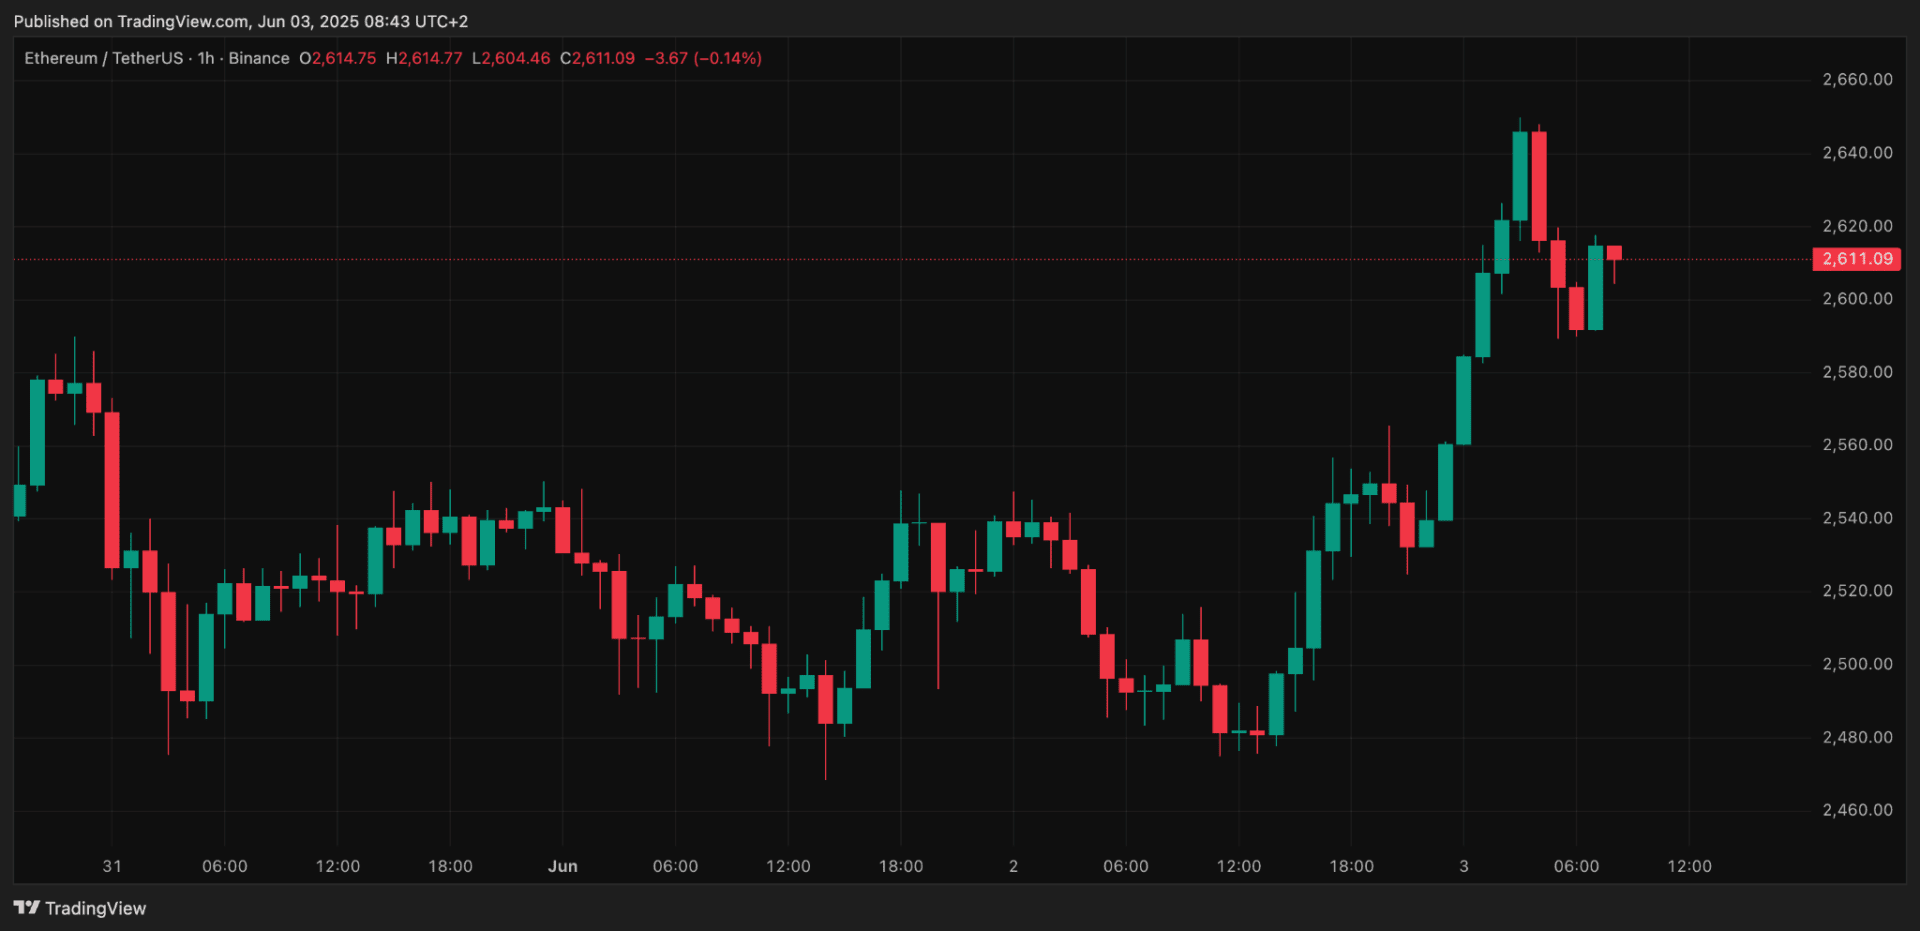Click the low value L2,604.46

click(511, 58)
